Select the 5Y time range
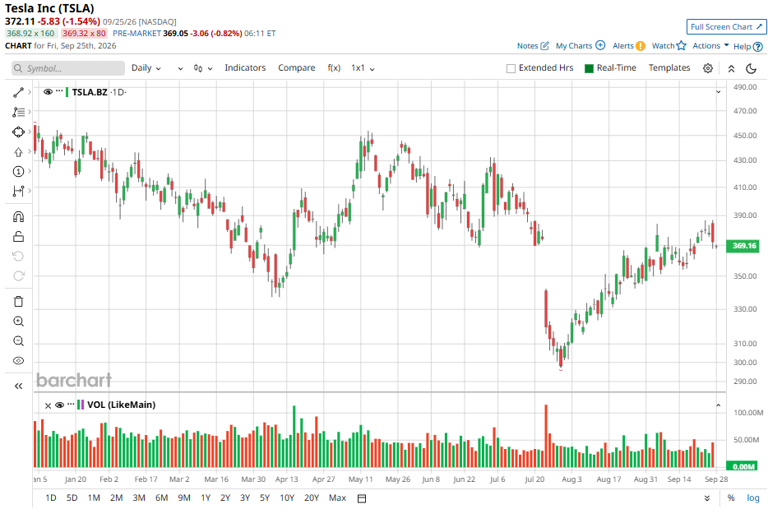 point(265,498)
